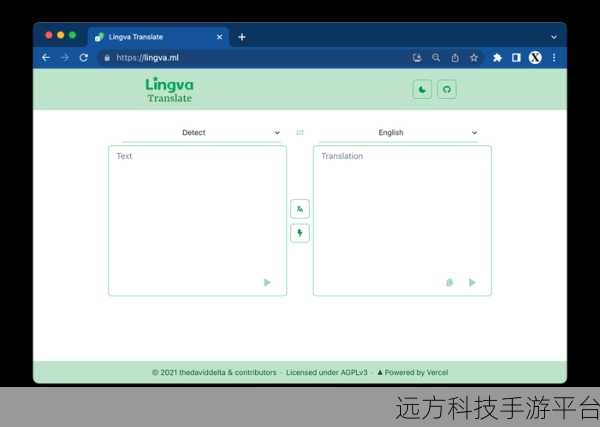The height and width of the screenshot is (427, 600).
Task: Open the English target language dropdown
Action: point(399,133)
